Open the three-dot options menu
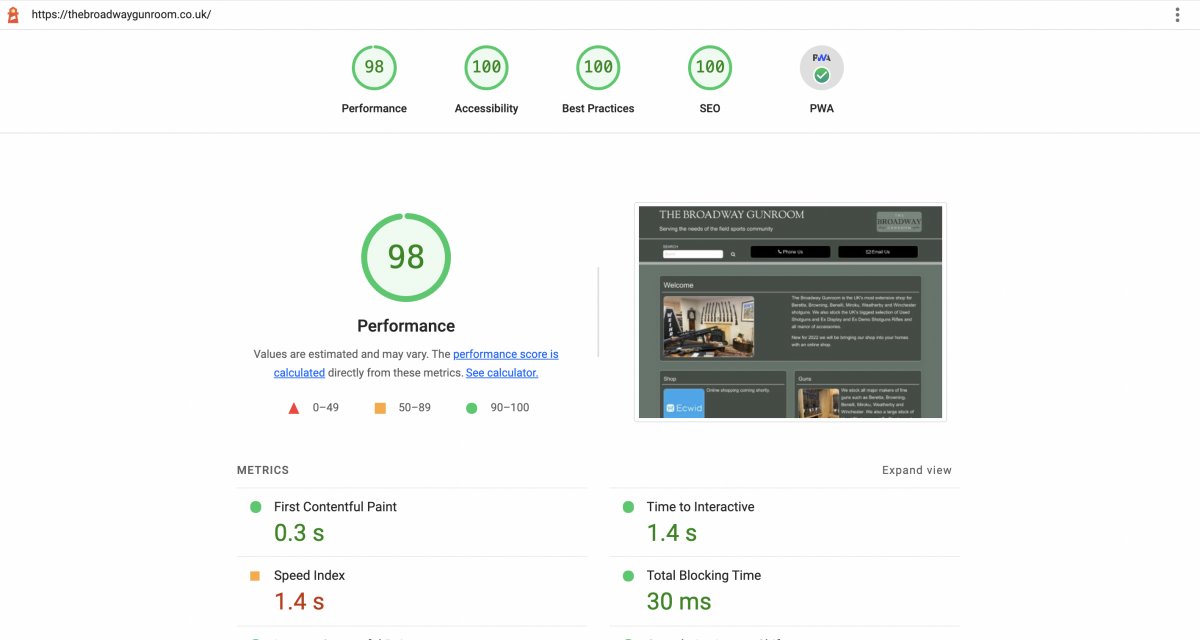Screen dimensions: 1200x640 [1178, 15]
